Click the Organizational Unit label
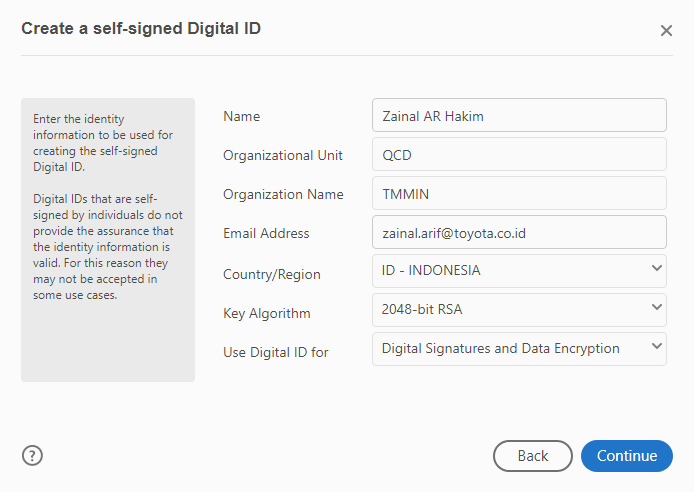This screenshot has height=492, width=694. coord(283,155)
